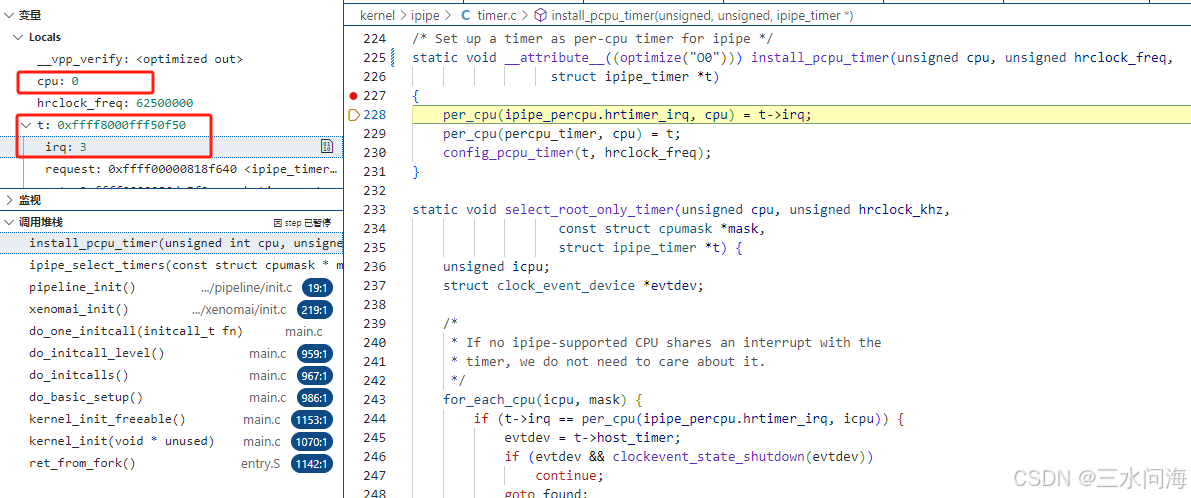This screenshot has height=498, width=1191.
Task: Jump to xenomai_init() stack frame
Action: [172, 309]
